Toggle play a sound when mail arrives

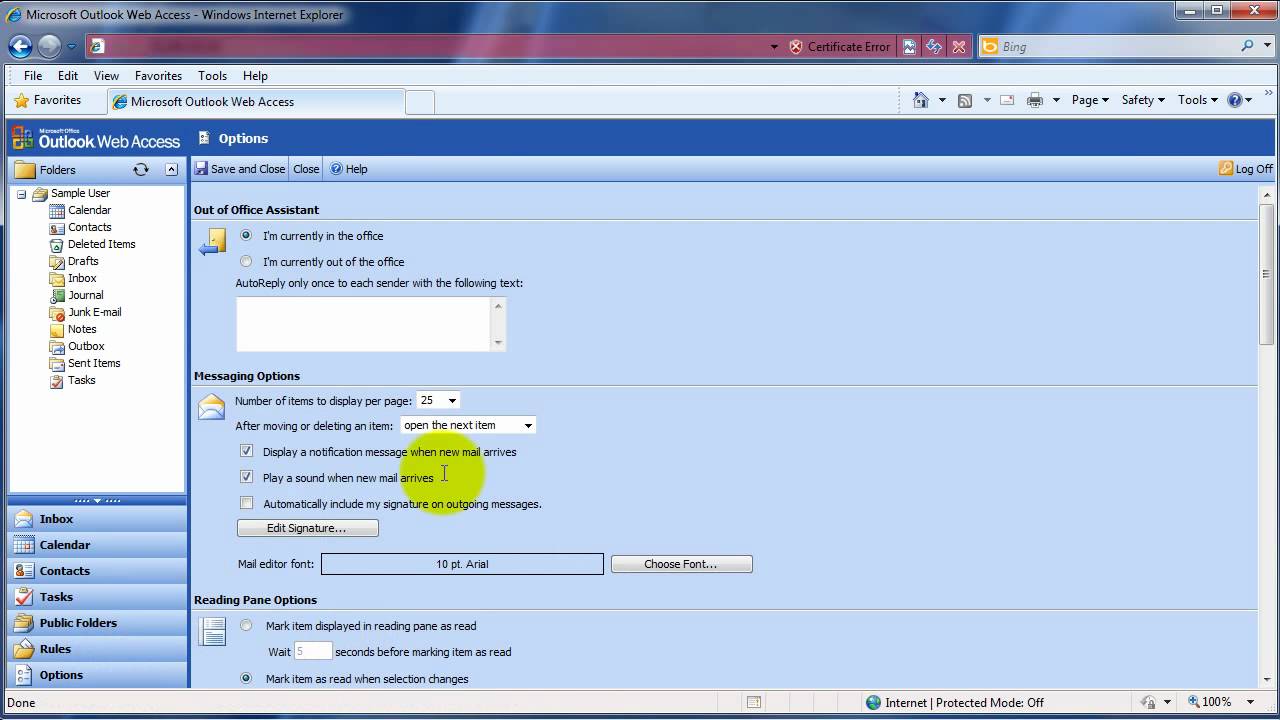pyautogui.click(x=246, y=477)
